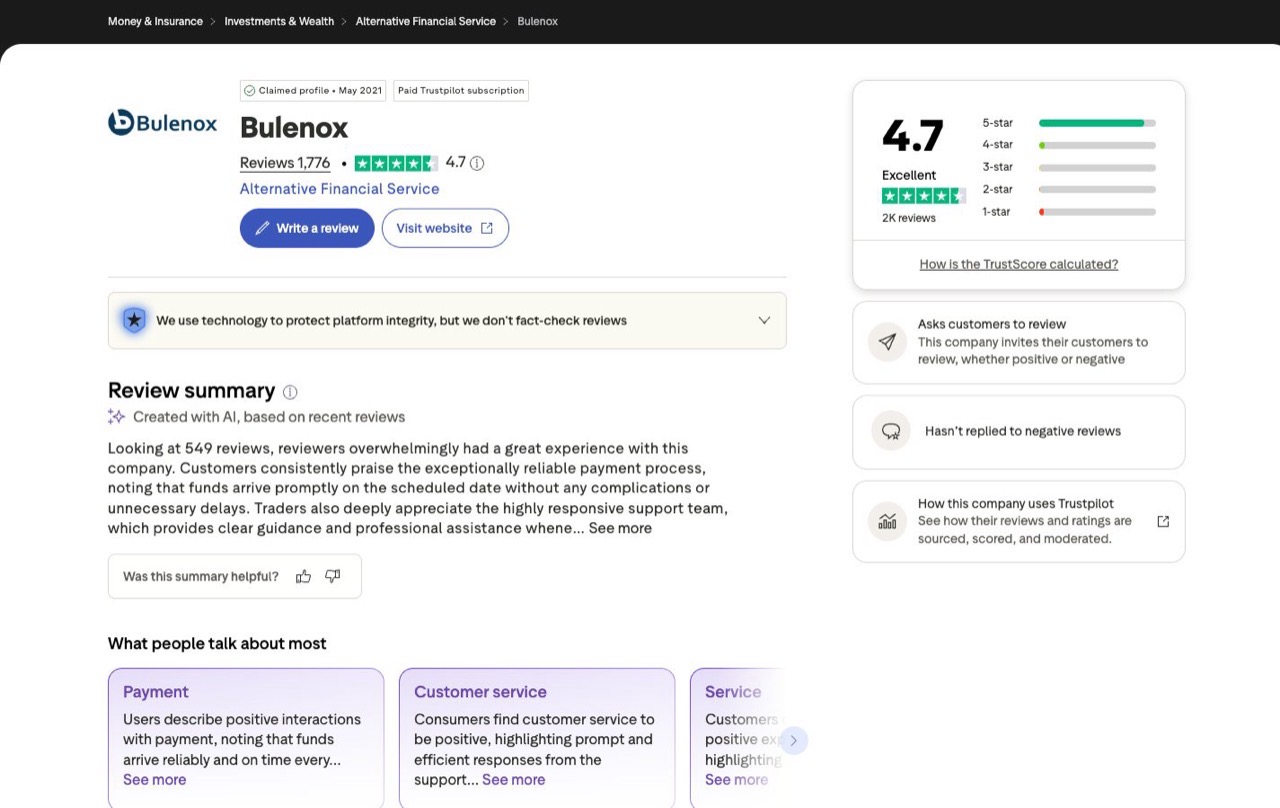Screen dimensions: 1280x808
Task: Click the Visit website button
Action: [x=445, y=228]
